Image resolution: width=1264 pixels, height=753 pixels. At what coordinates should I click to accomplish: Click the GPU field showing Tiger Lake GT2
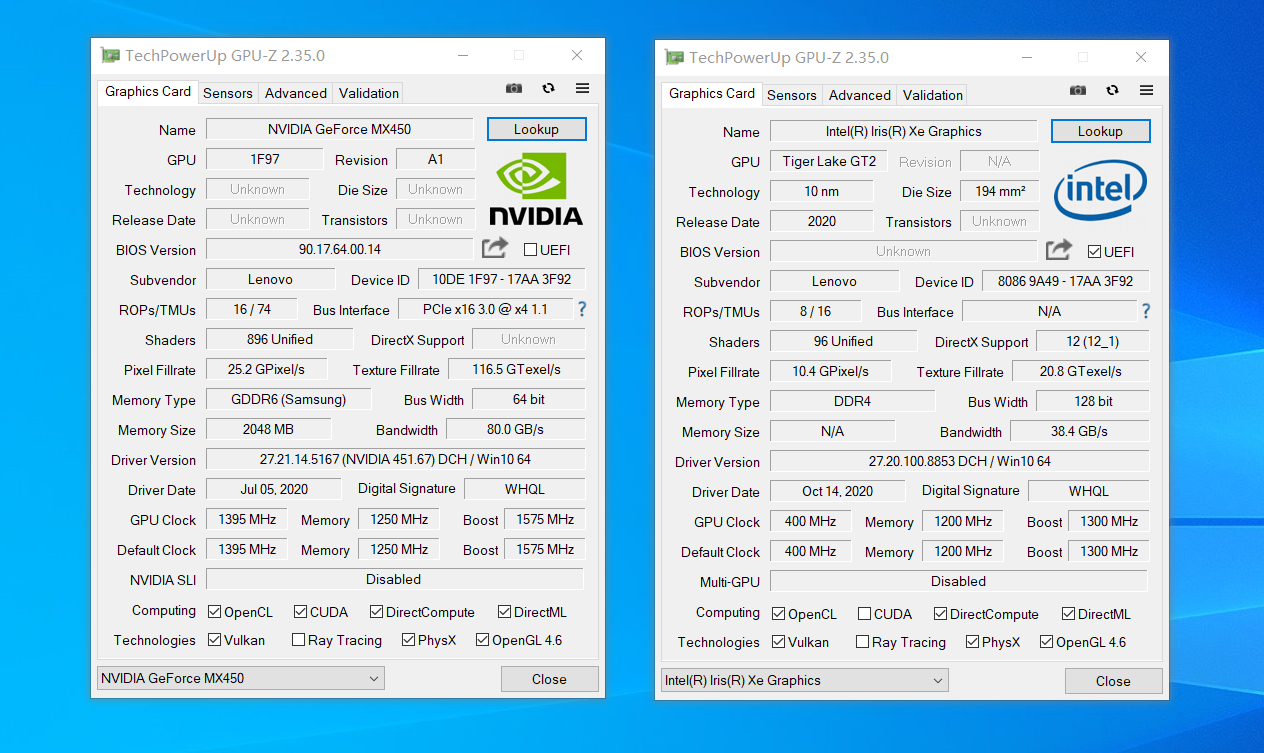point(829,161)
